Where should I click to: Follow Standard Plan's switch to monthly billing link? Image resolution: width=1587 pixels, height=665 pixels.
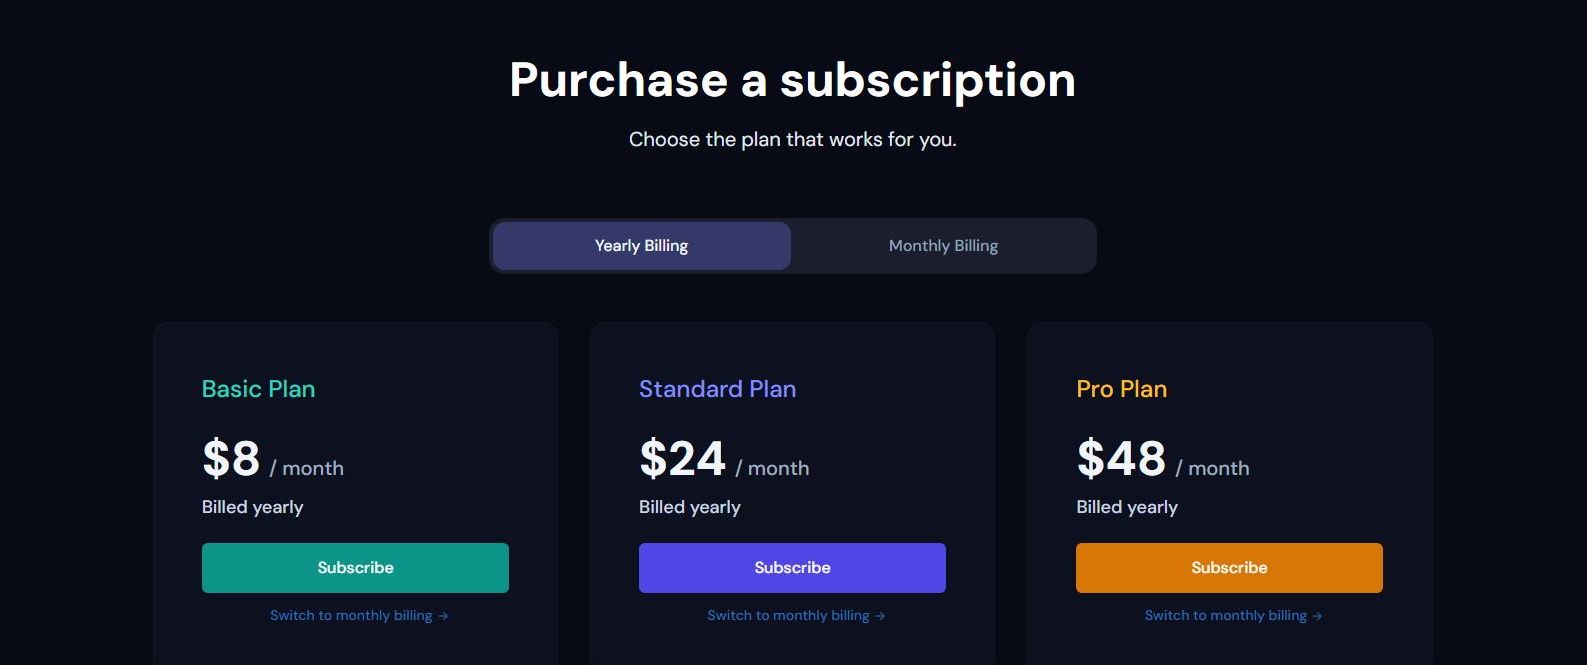[788, 616]
